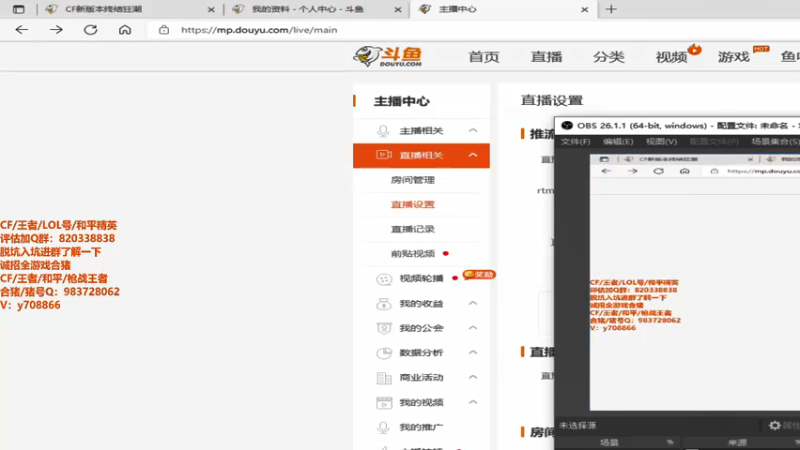This screenshot has height=450, width=800.
Task: Close the CF新版本 browser tab
Action: coord(211,10)
